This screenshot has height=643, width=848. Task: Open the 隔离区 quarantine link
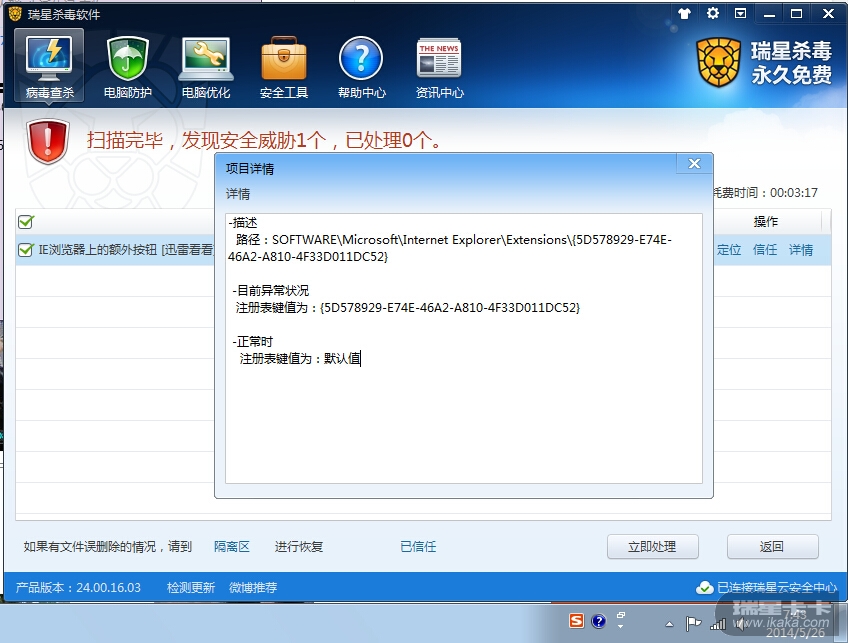tap(231, 547)
